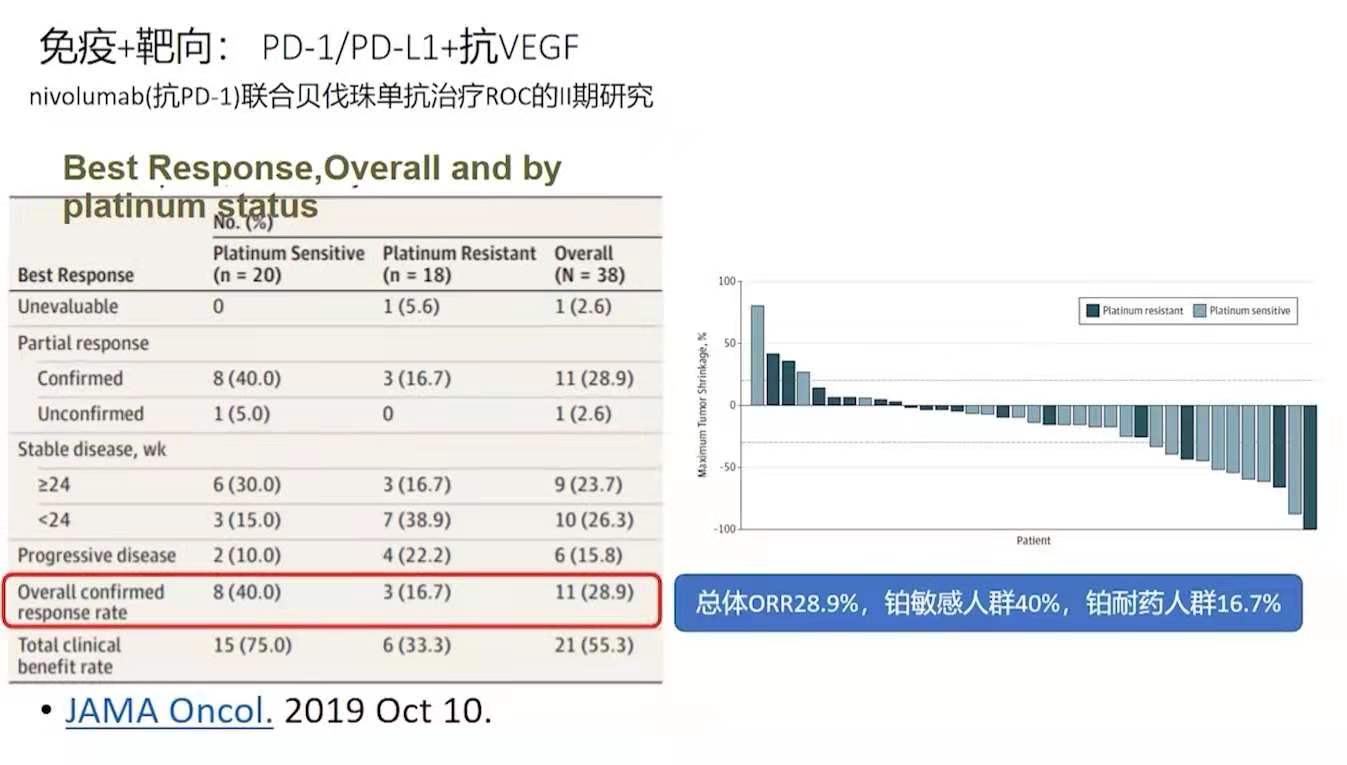Click the Platinum Resistant (n = 18) column header
This screenshot has width=1347, height=765.
[459, 264]
